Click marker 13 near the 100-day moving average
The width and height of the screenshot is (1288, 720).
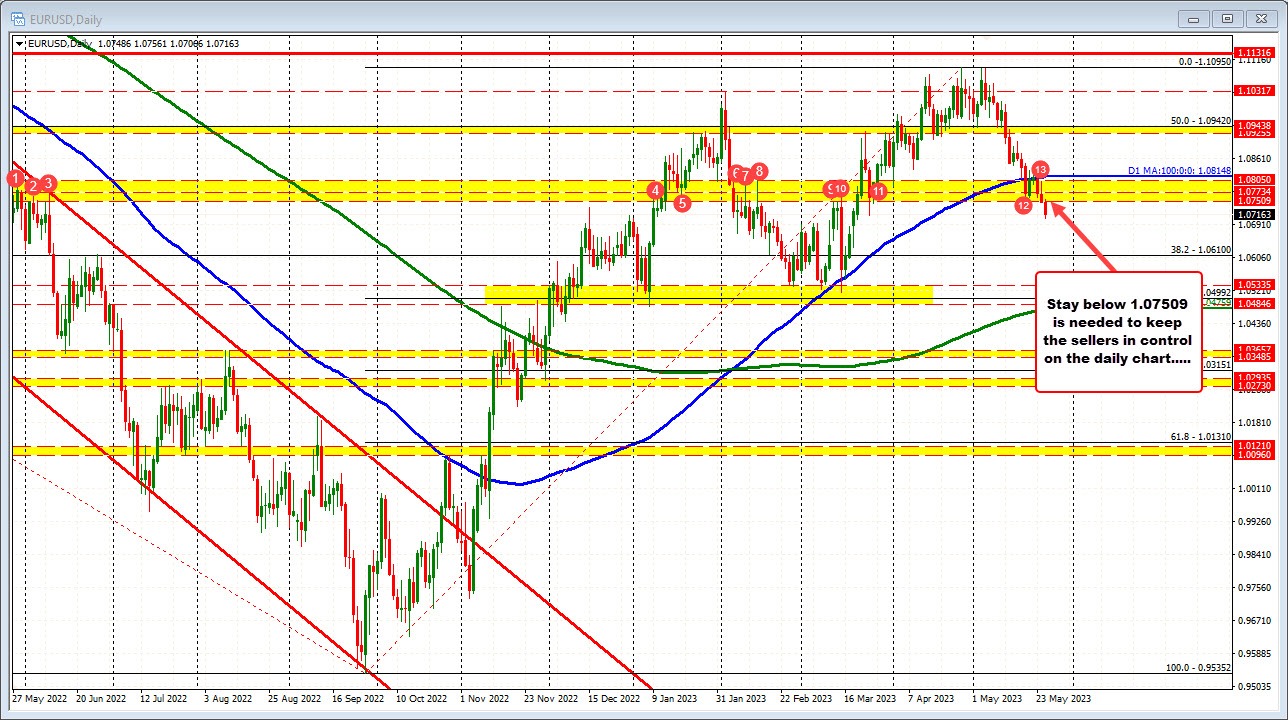[1042, 170]
